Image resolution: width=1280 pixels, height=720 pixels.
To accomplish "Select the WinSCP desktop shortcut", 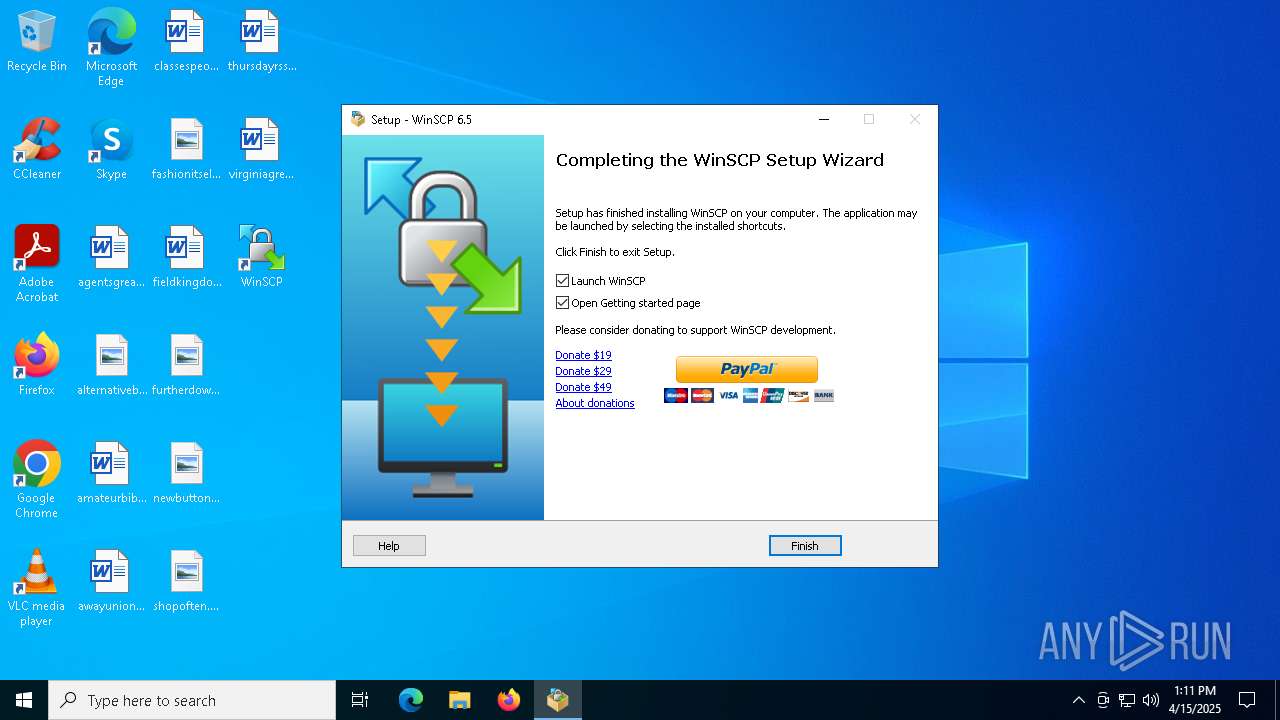I will 262,258.
